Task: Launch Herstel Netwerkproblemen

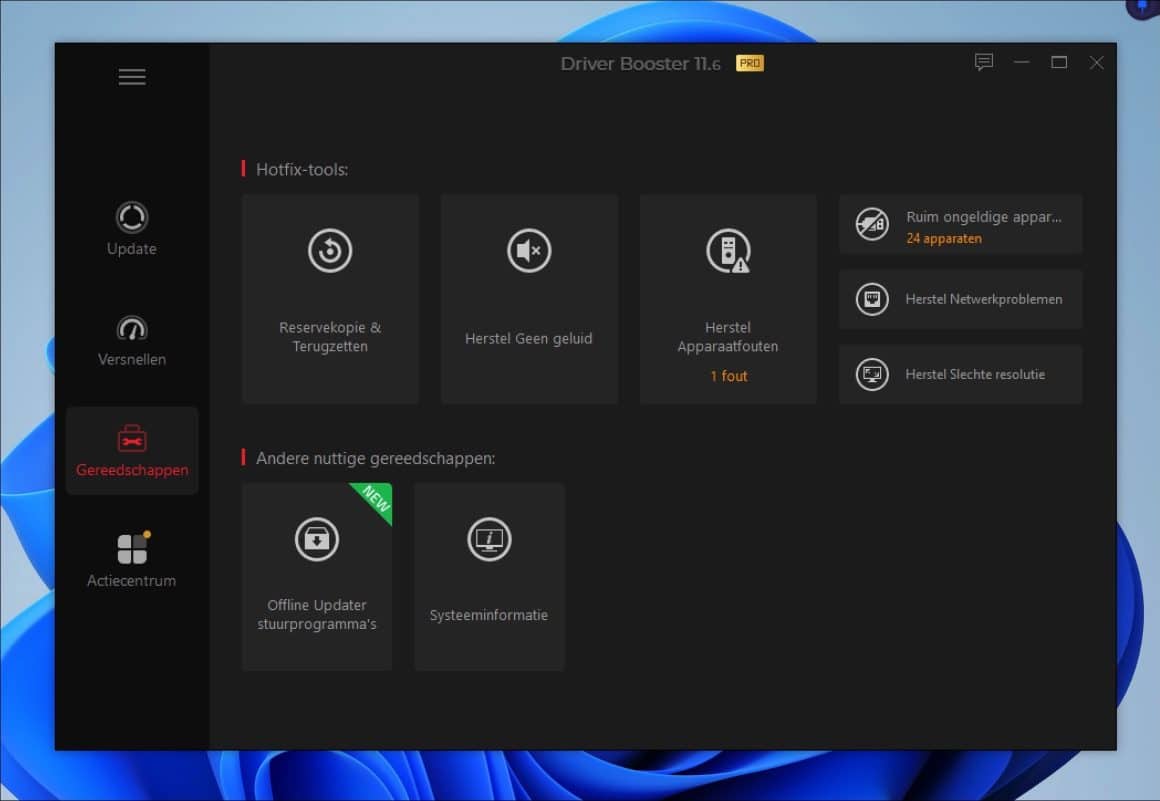Action: pyautogui.click(x=959, y=299)
